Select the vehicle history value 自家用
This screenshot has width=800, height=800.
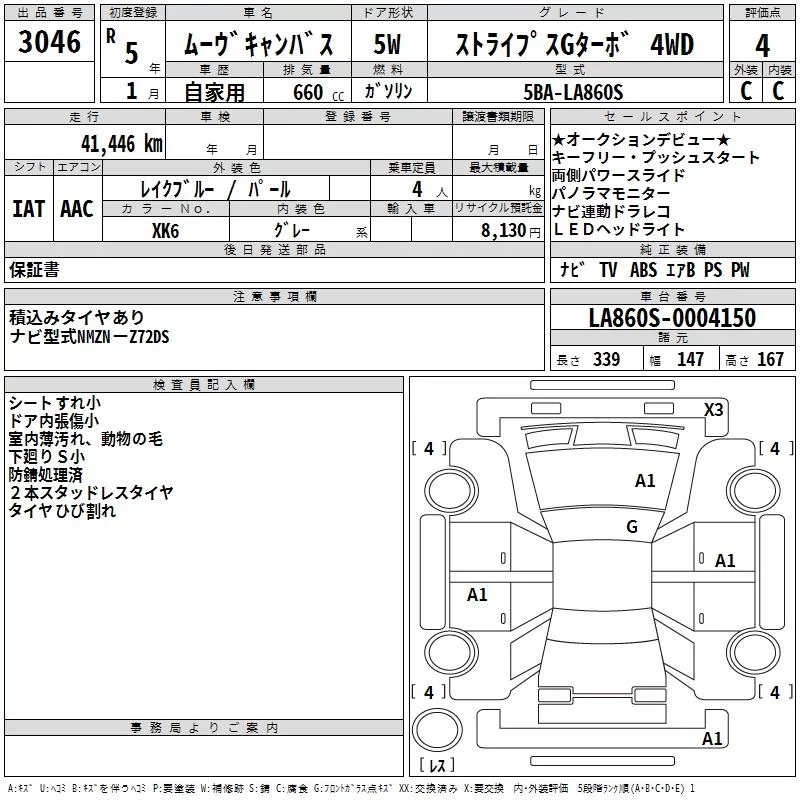pos(215,92)
